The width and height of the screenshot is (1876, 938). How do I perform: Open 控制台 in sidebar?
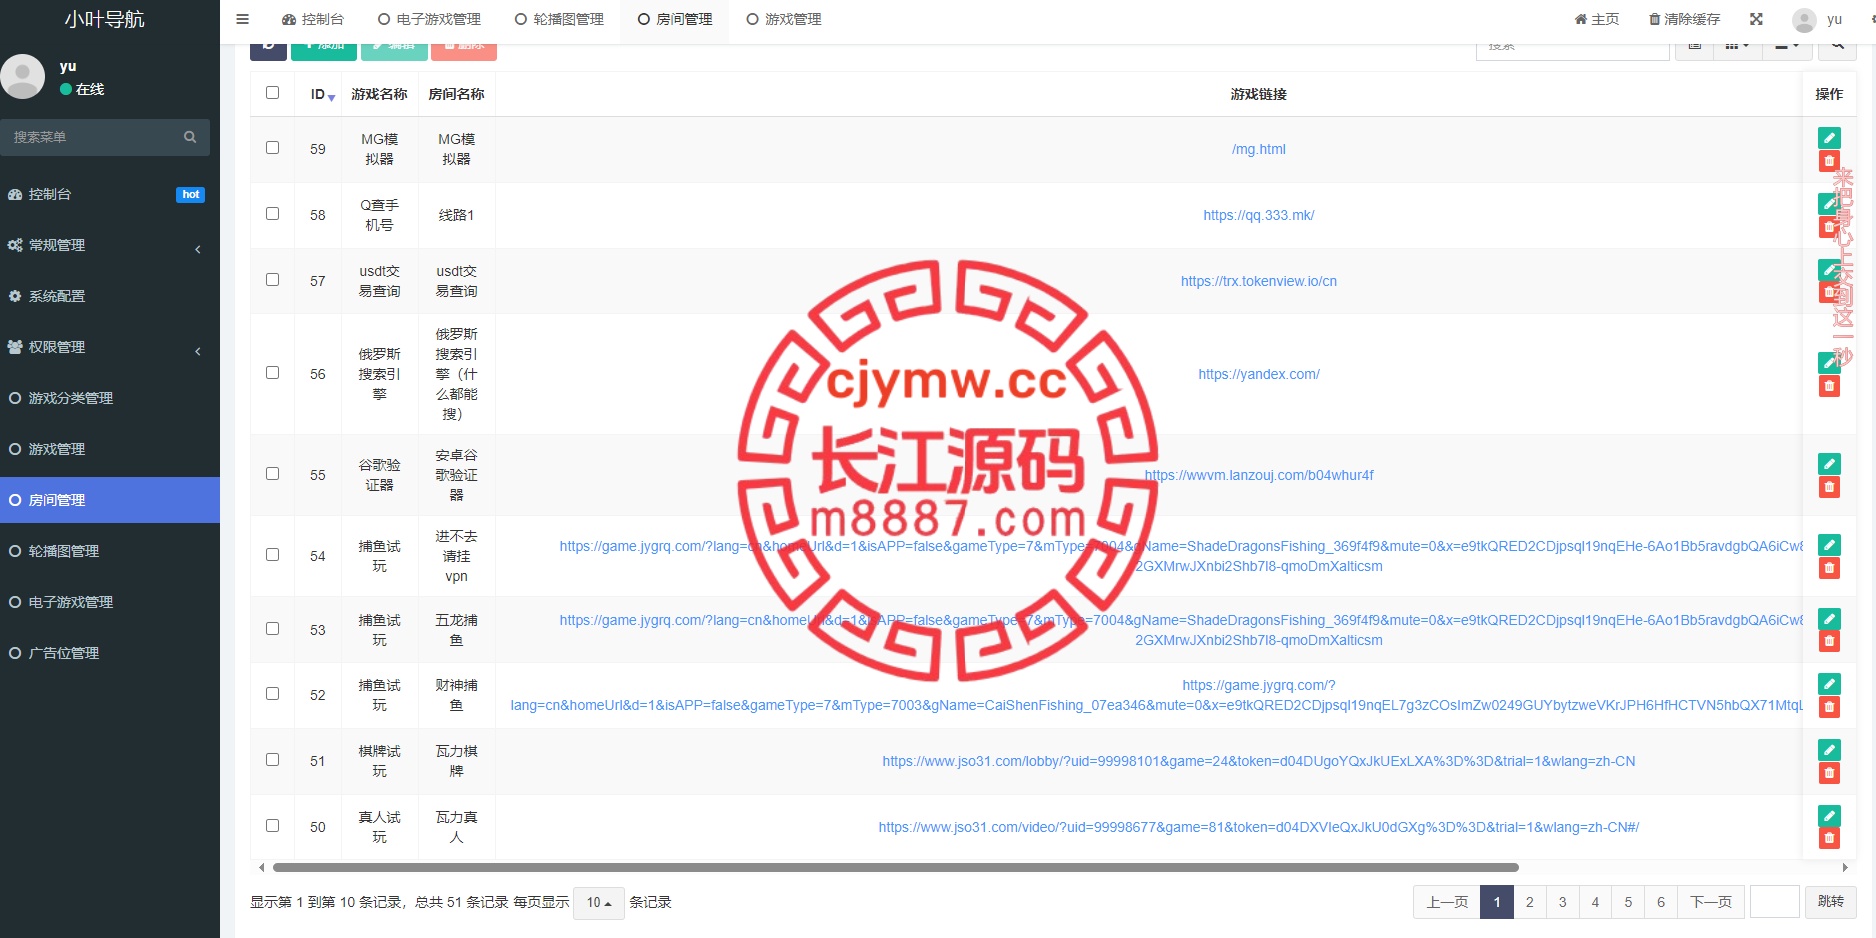pos(110,194)
